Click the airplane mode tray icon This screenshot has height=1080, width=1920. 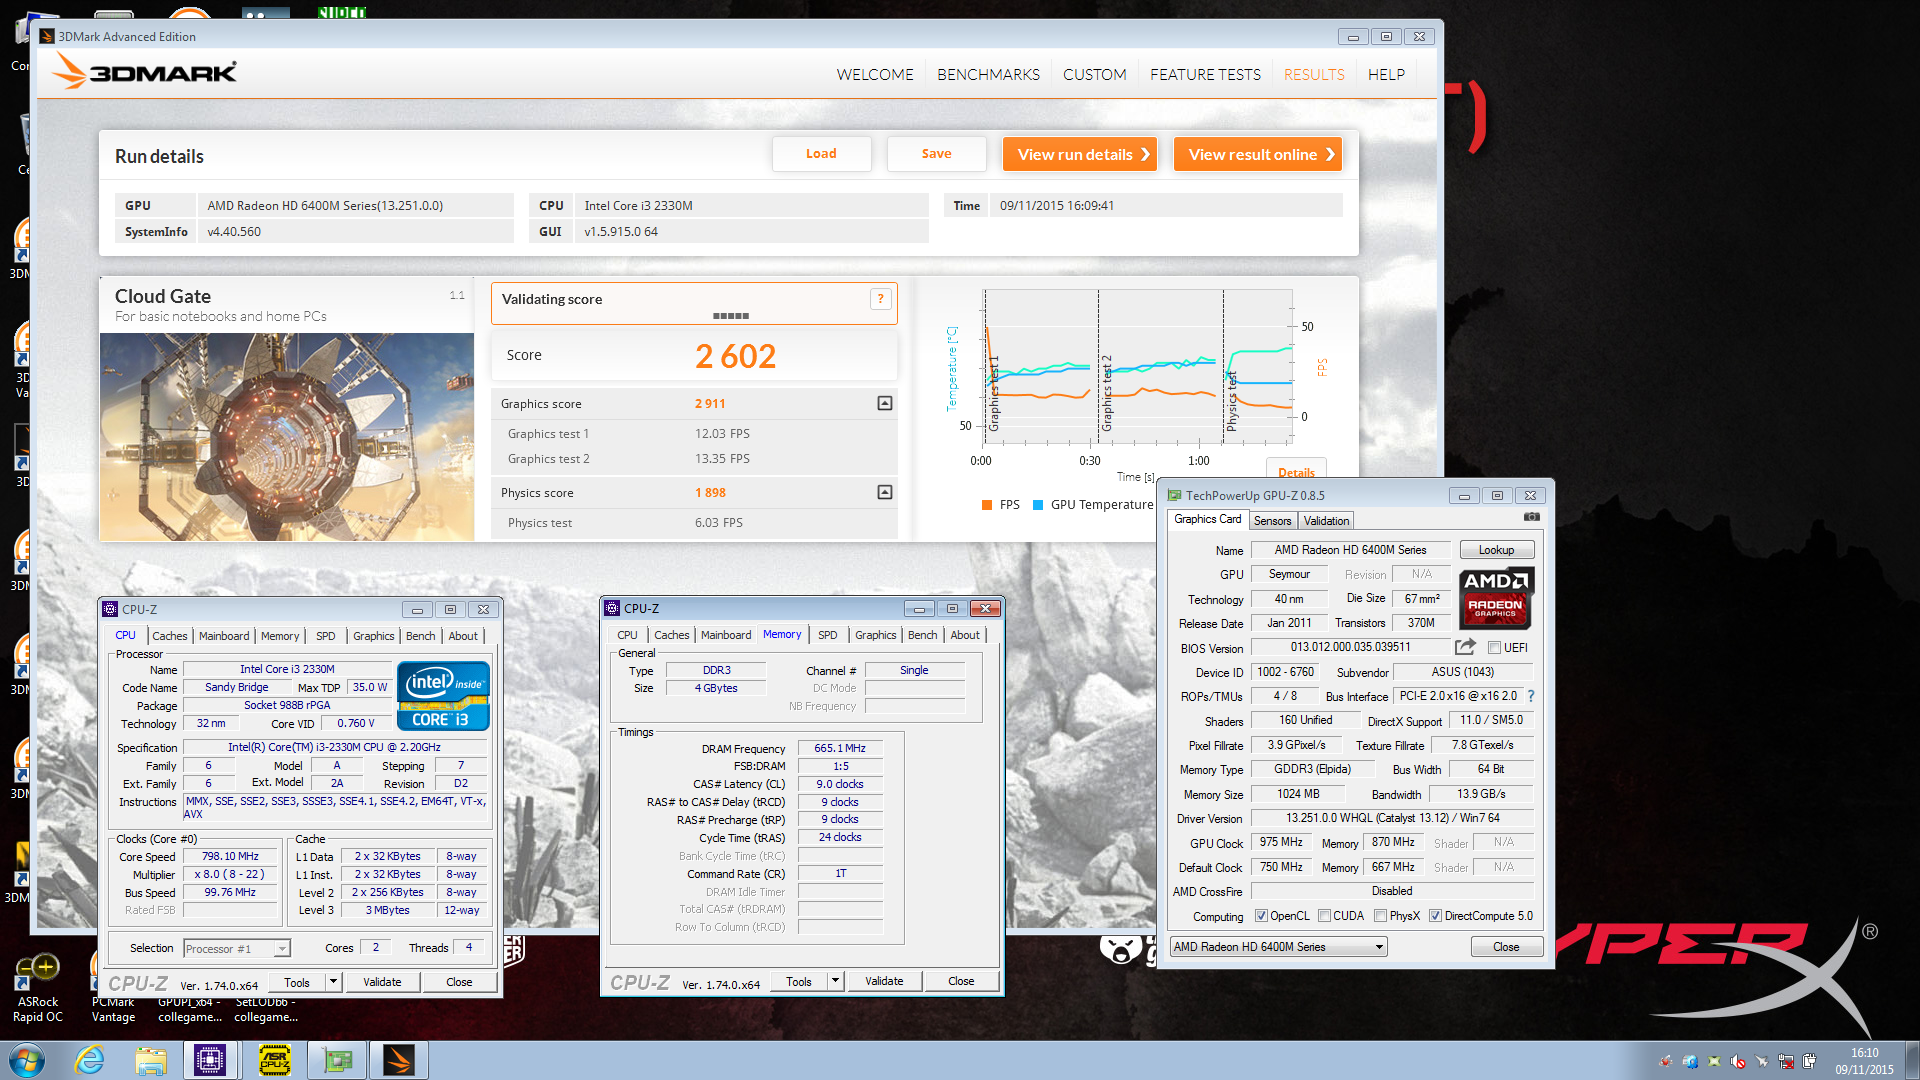[x=1762, y=1061]
